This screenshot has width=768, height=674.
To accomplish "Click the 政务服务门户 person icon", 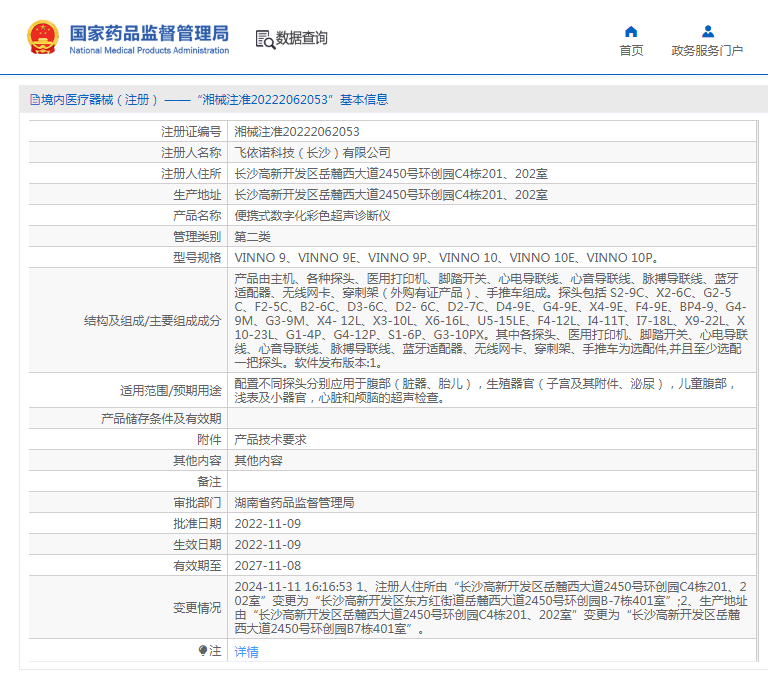I will (x=708, y=31).
